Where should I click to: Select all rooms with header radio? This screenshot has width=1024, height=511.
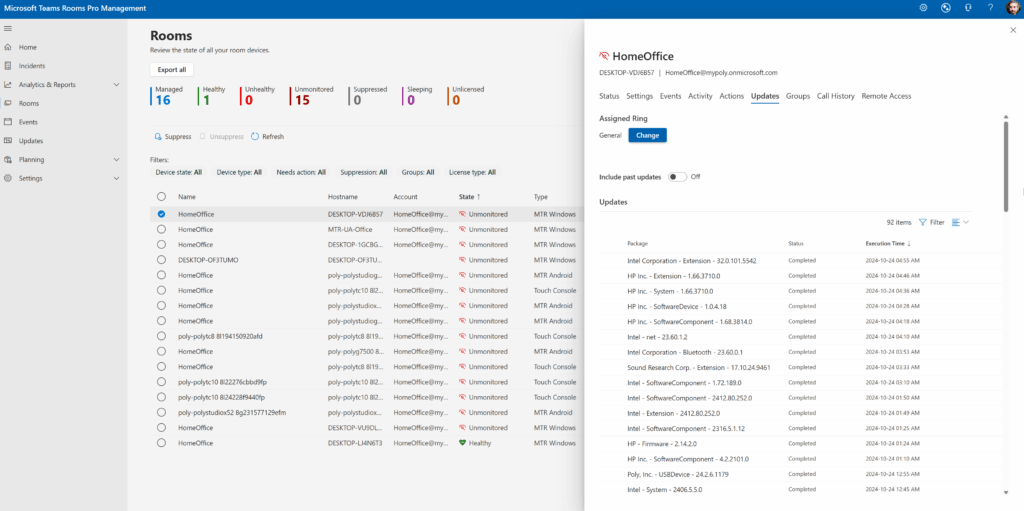pyautogui.click(x=161, y=197)
